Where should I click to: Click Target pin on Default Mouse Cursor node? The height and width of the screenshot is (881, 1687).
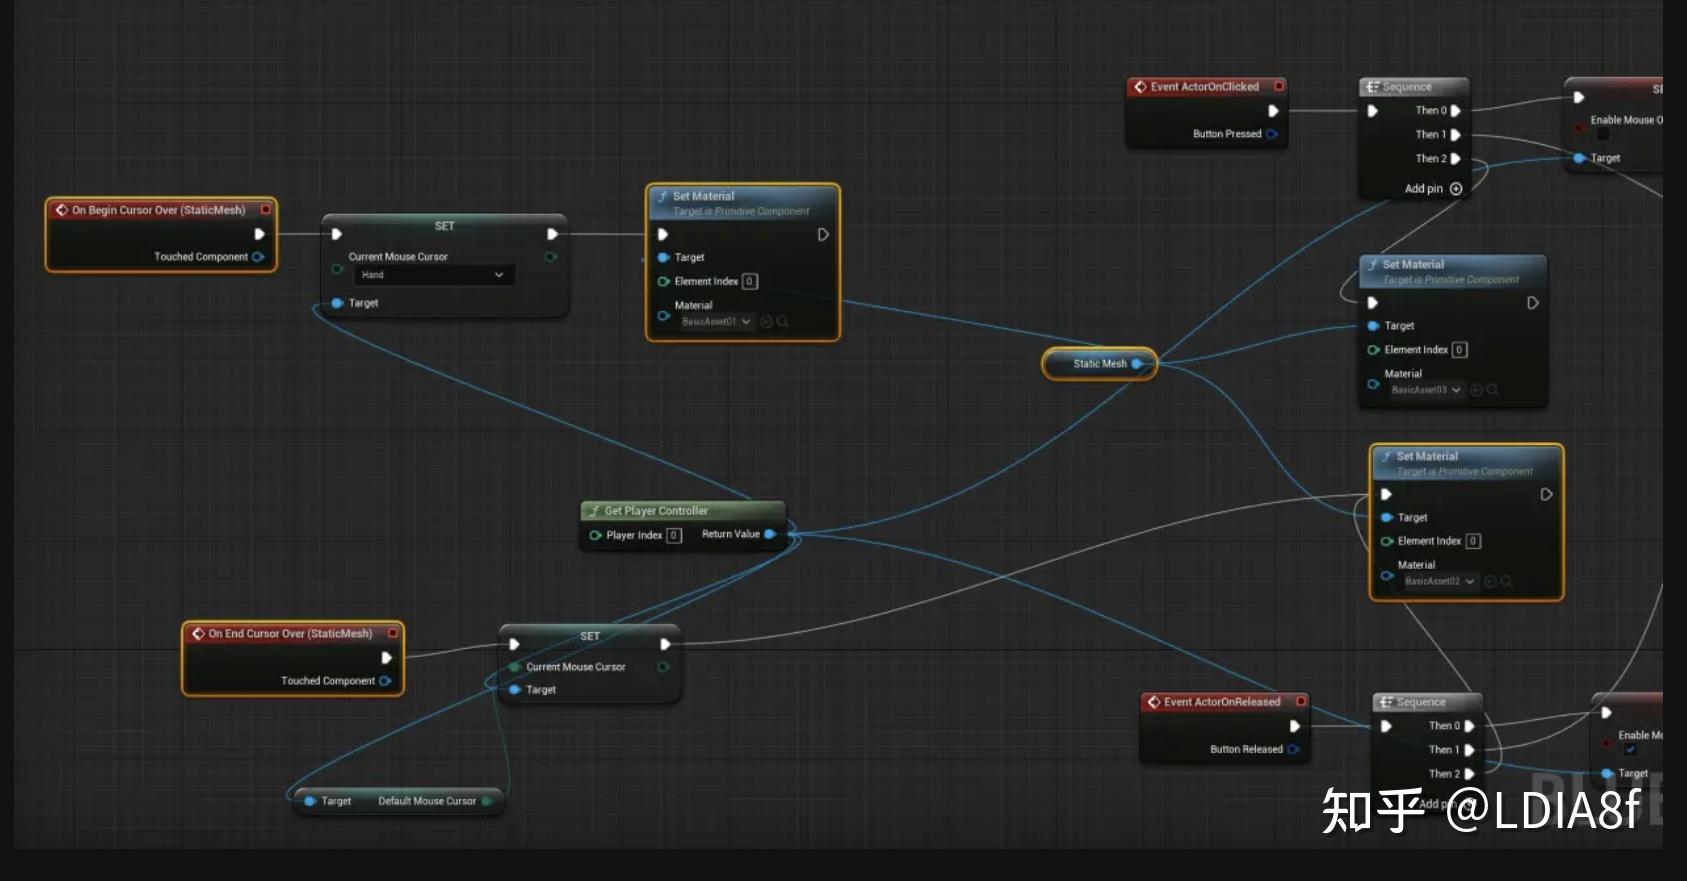point(310,801)
